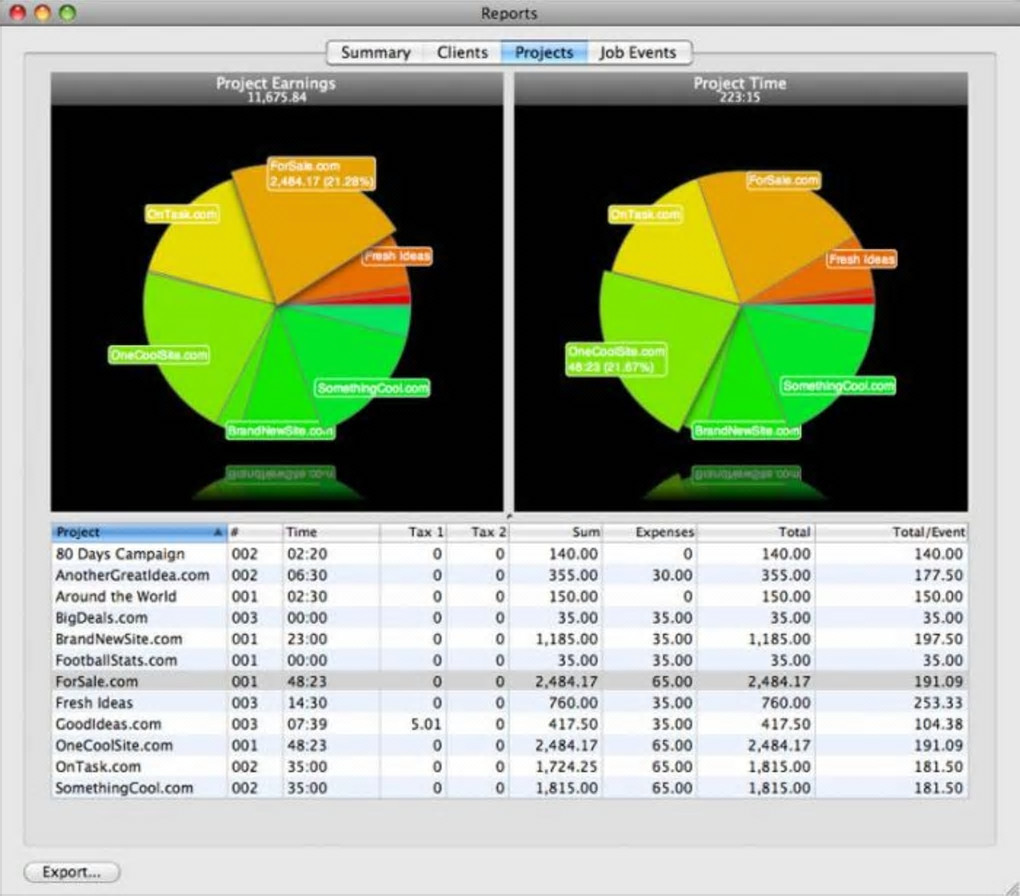Click BrandNewSite.com label in Project Time chart

tap(747, 431)
